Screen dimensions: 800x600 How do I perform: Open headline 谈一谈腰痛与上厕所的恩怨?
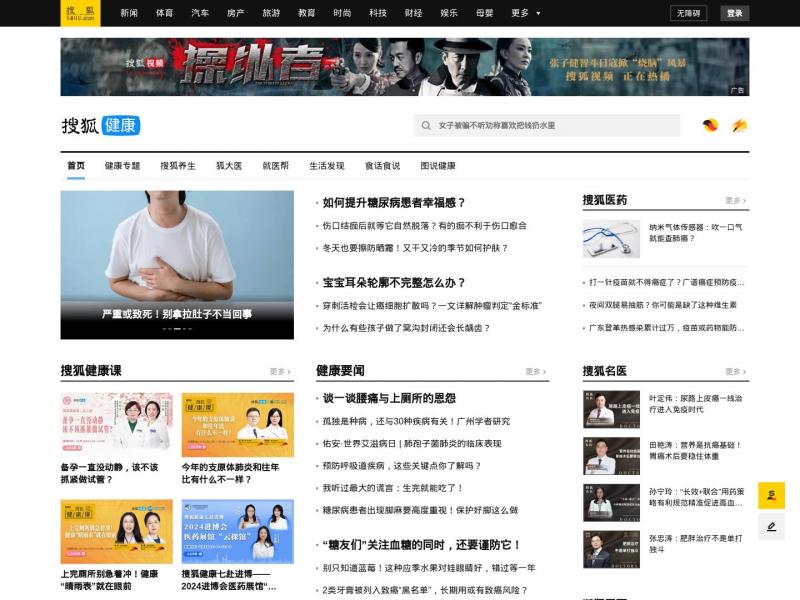click(389, 398)
